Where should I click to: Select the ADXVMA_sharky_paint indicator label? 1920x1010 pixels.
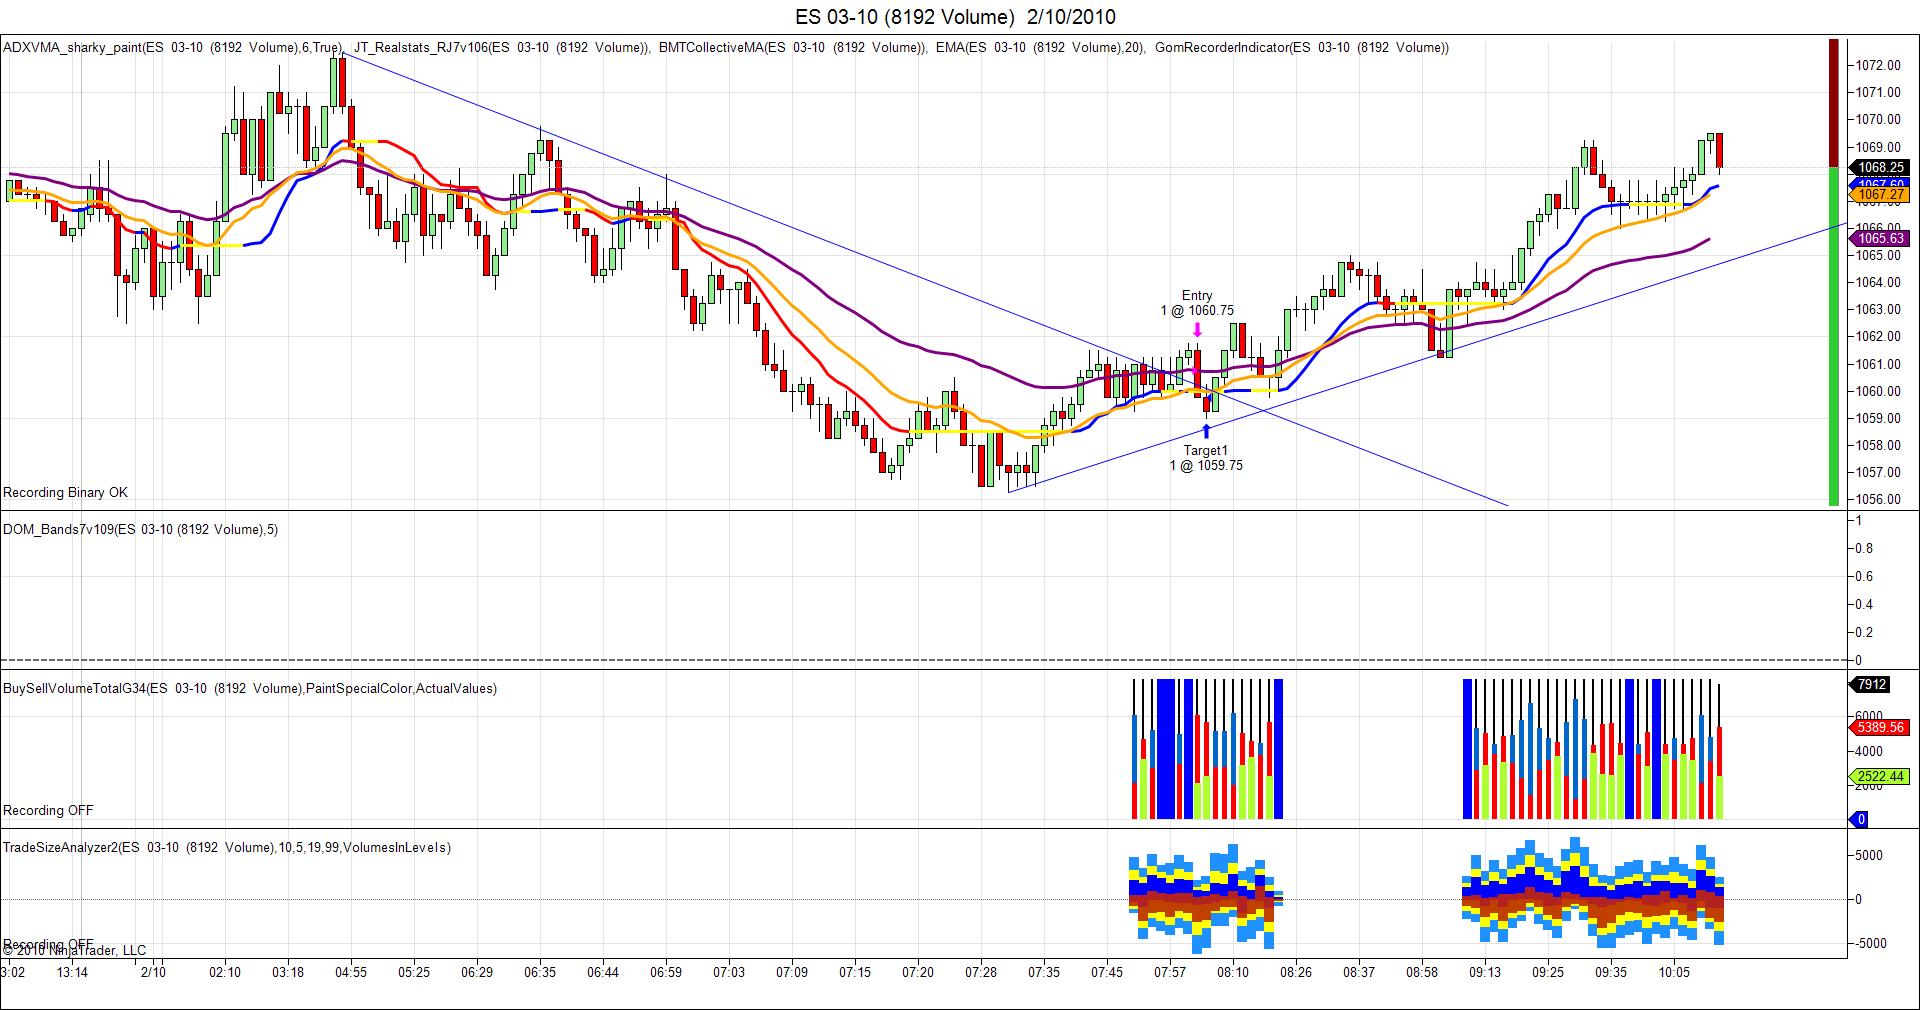(x=173, y=47)
